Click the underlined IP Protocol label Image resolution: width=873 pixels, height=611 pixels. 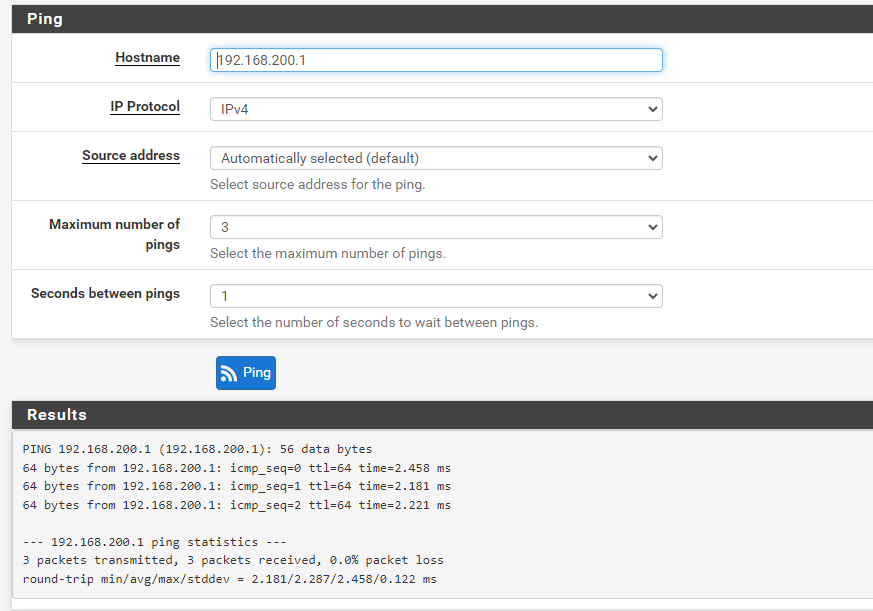coord(145,107)
